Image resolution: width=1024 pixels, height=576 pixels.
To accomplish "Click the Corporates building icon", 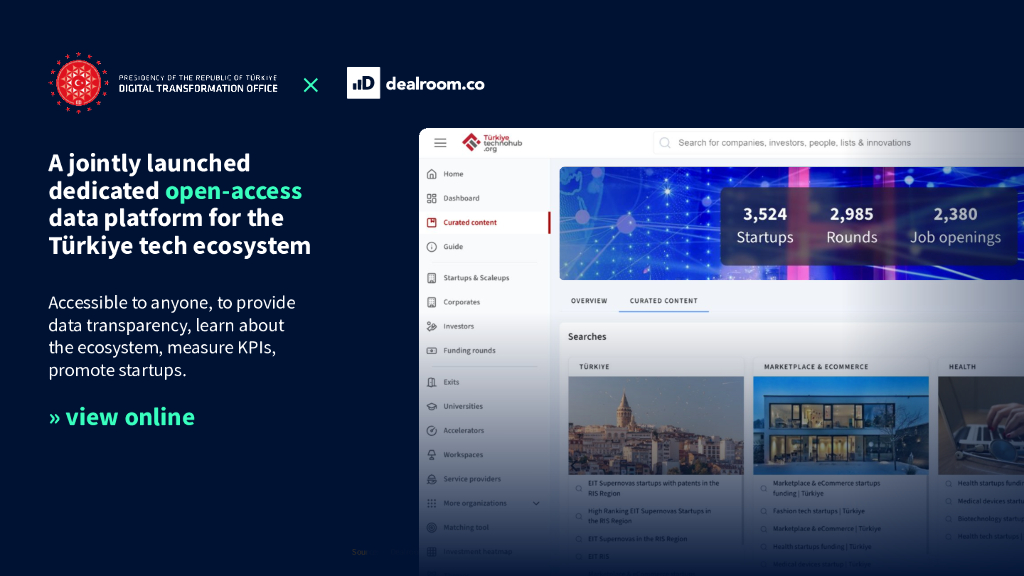I will point(432,302).
